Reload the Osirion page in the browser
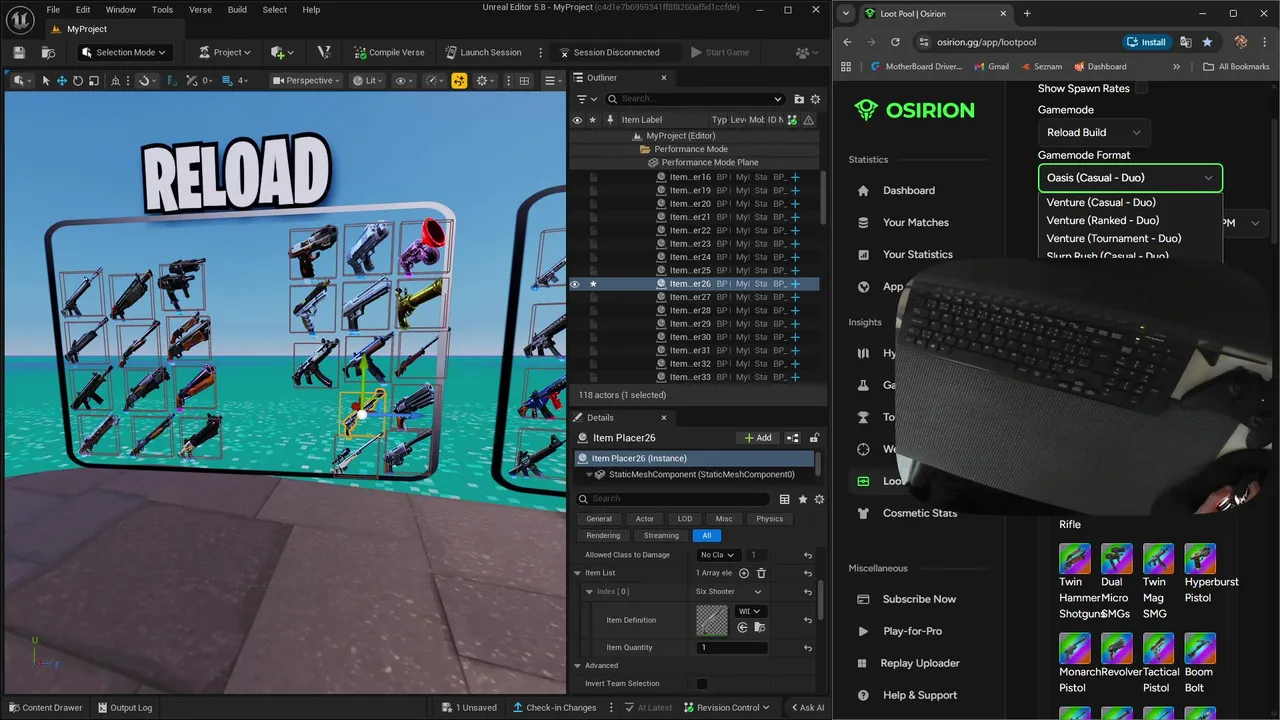The height and width of the screenshot is (720, 1280). 895,42
